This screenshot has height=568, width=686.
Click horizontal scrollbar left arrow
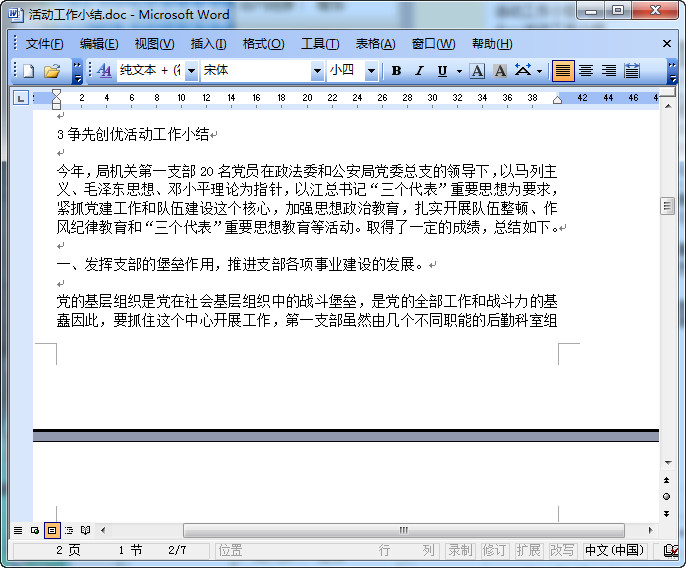click(103, 530)
